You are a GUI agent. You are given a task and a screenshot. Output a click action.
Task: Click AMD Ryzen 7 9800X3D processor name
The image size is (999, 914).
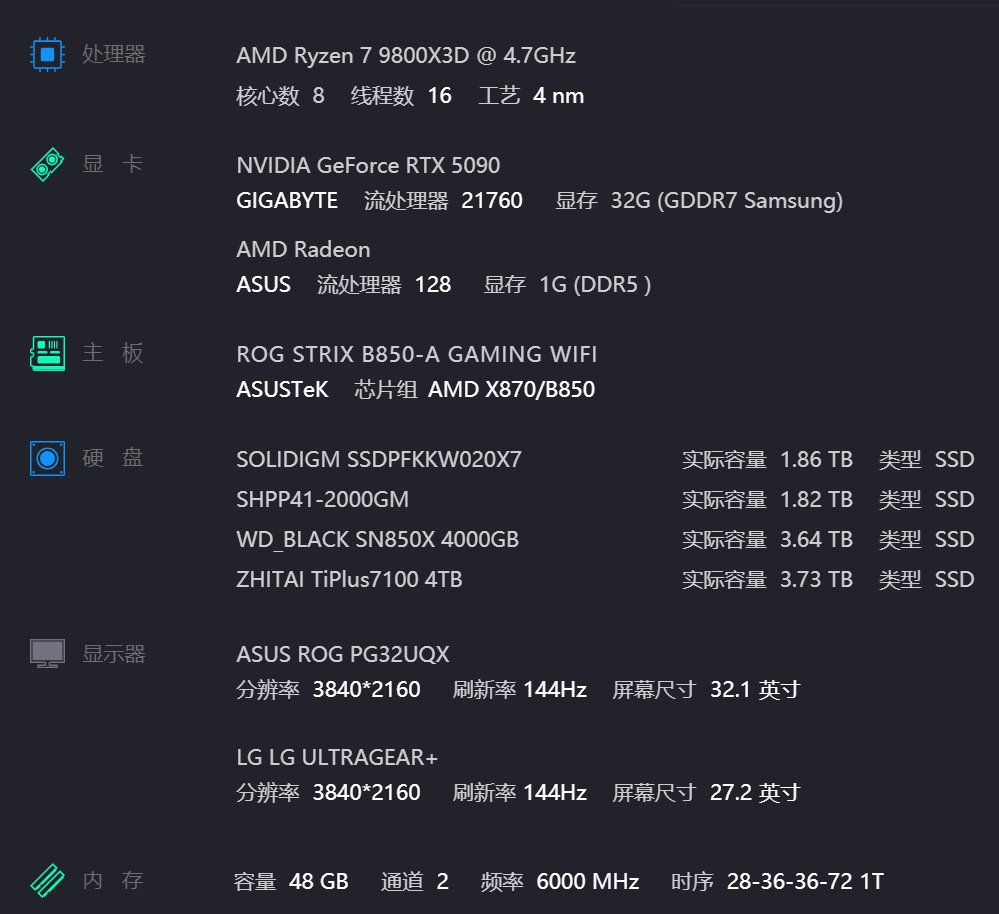pyautogui.click(x=406, y=55)
